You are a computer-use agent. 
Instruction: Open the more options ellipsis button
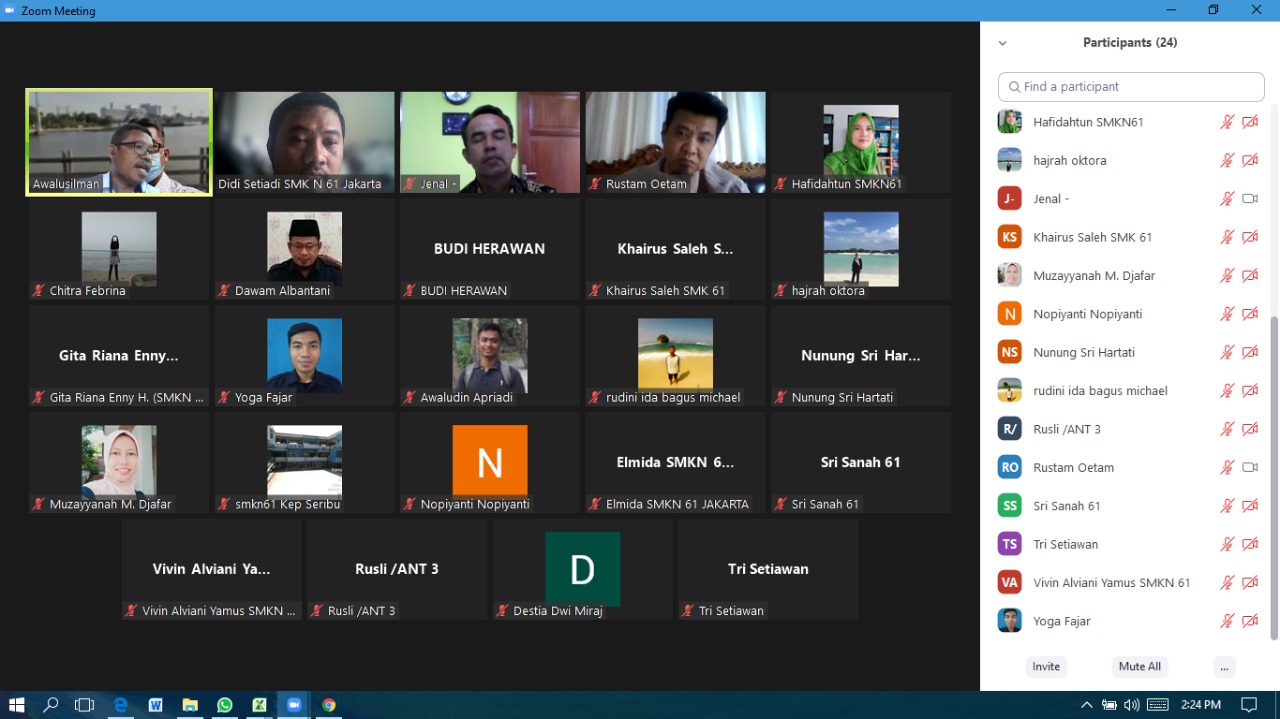tap(1224, 667)
